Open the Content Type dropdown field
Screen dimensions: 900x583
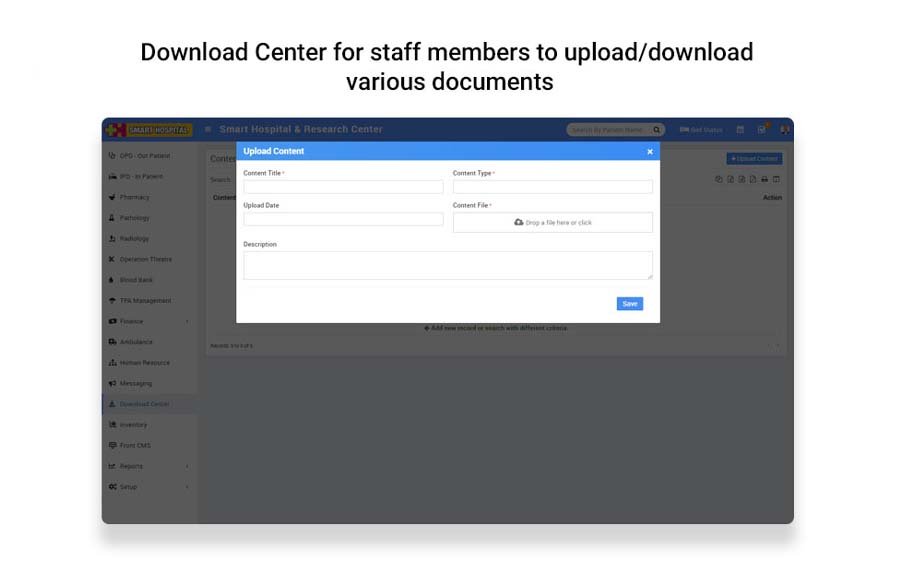tap(552, 187)
